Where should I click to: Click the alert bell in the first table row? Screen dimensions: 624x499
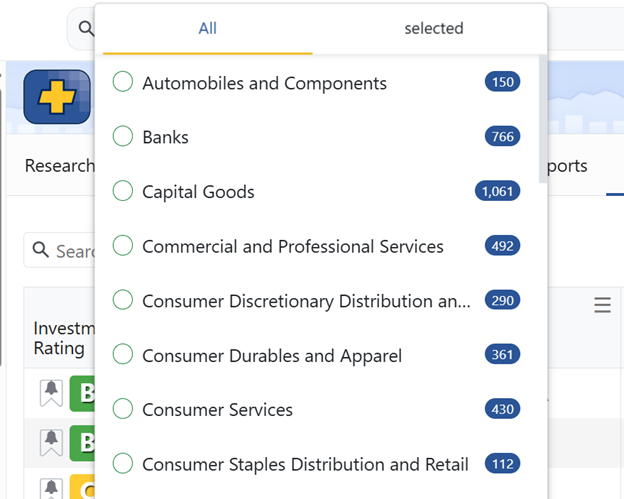click(x=51, y=393)
